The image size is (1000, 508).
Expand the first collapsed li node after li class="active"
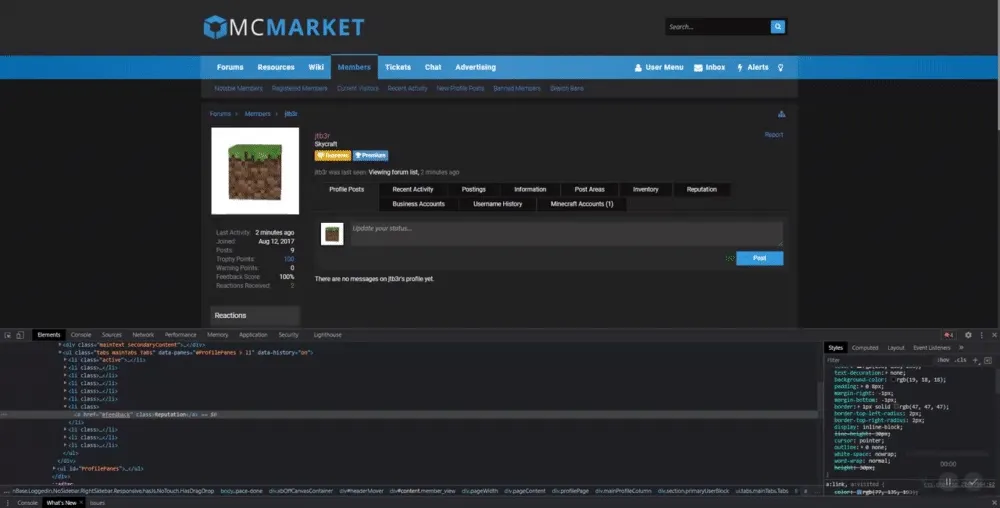tap(65, 368)
